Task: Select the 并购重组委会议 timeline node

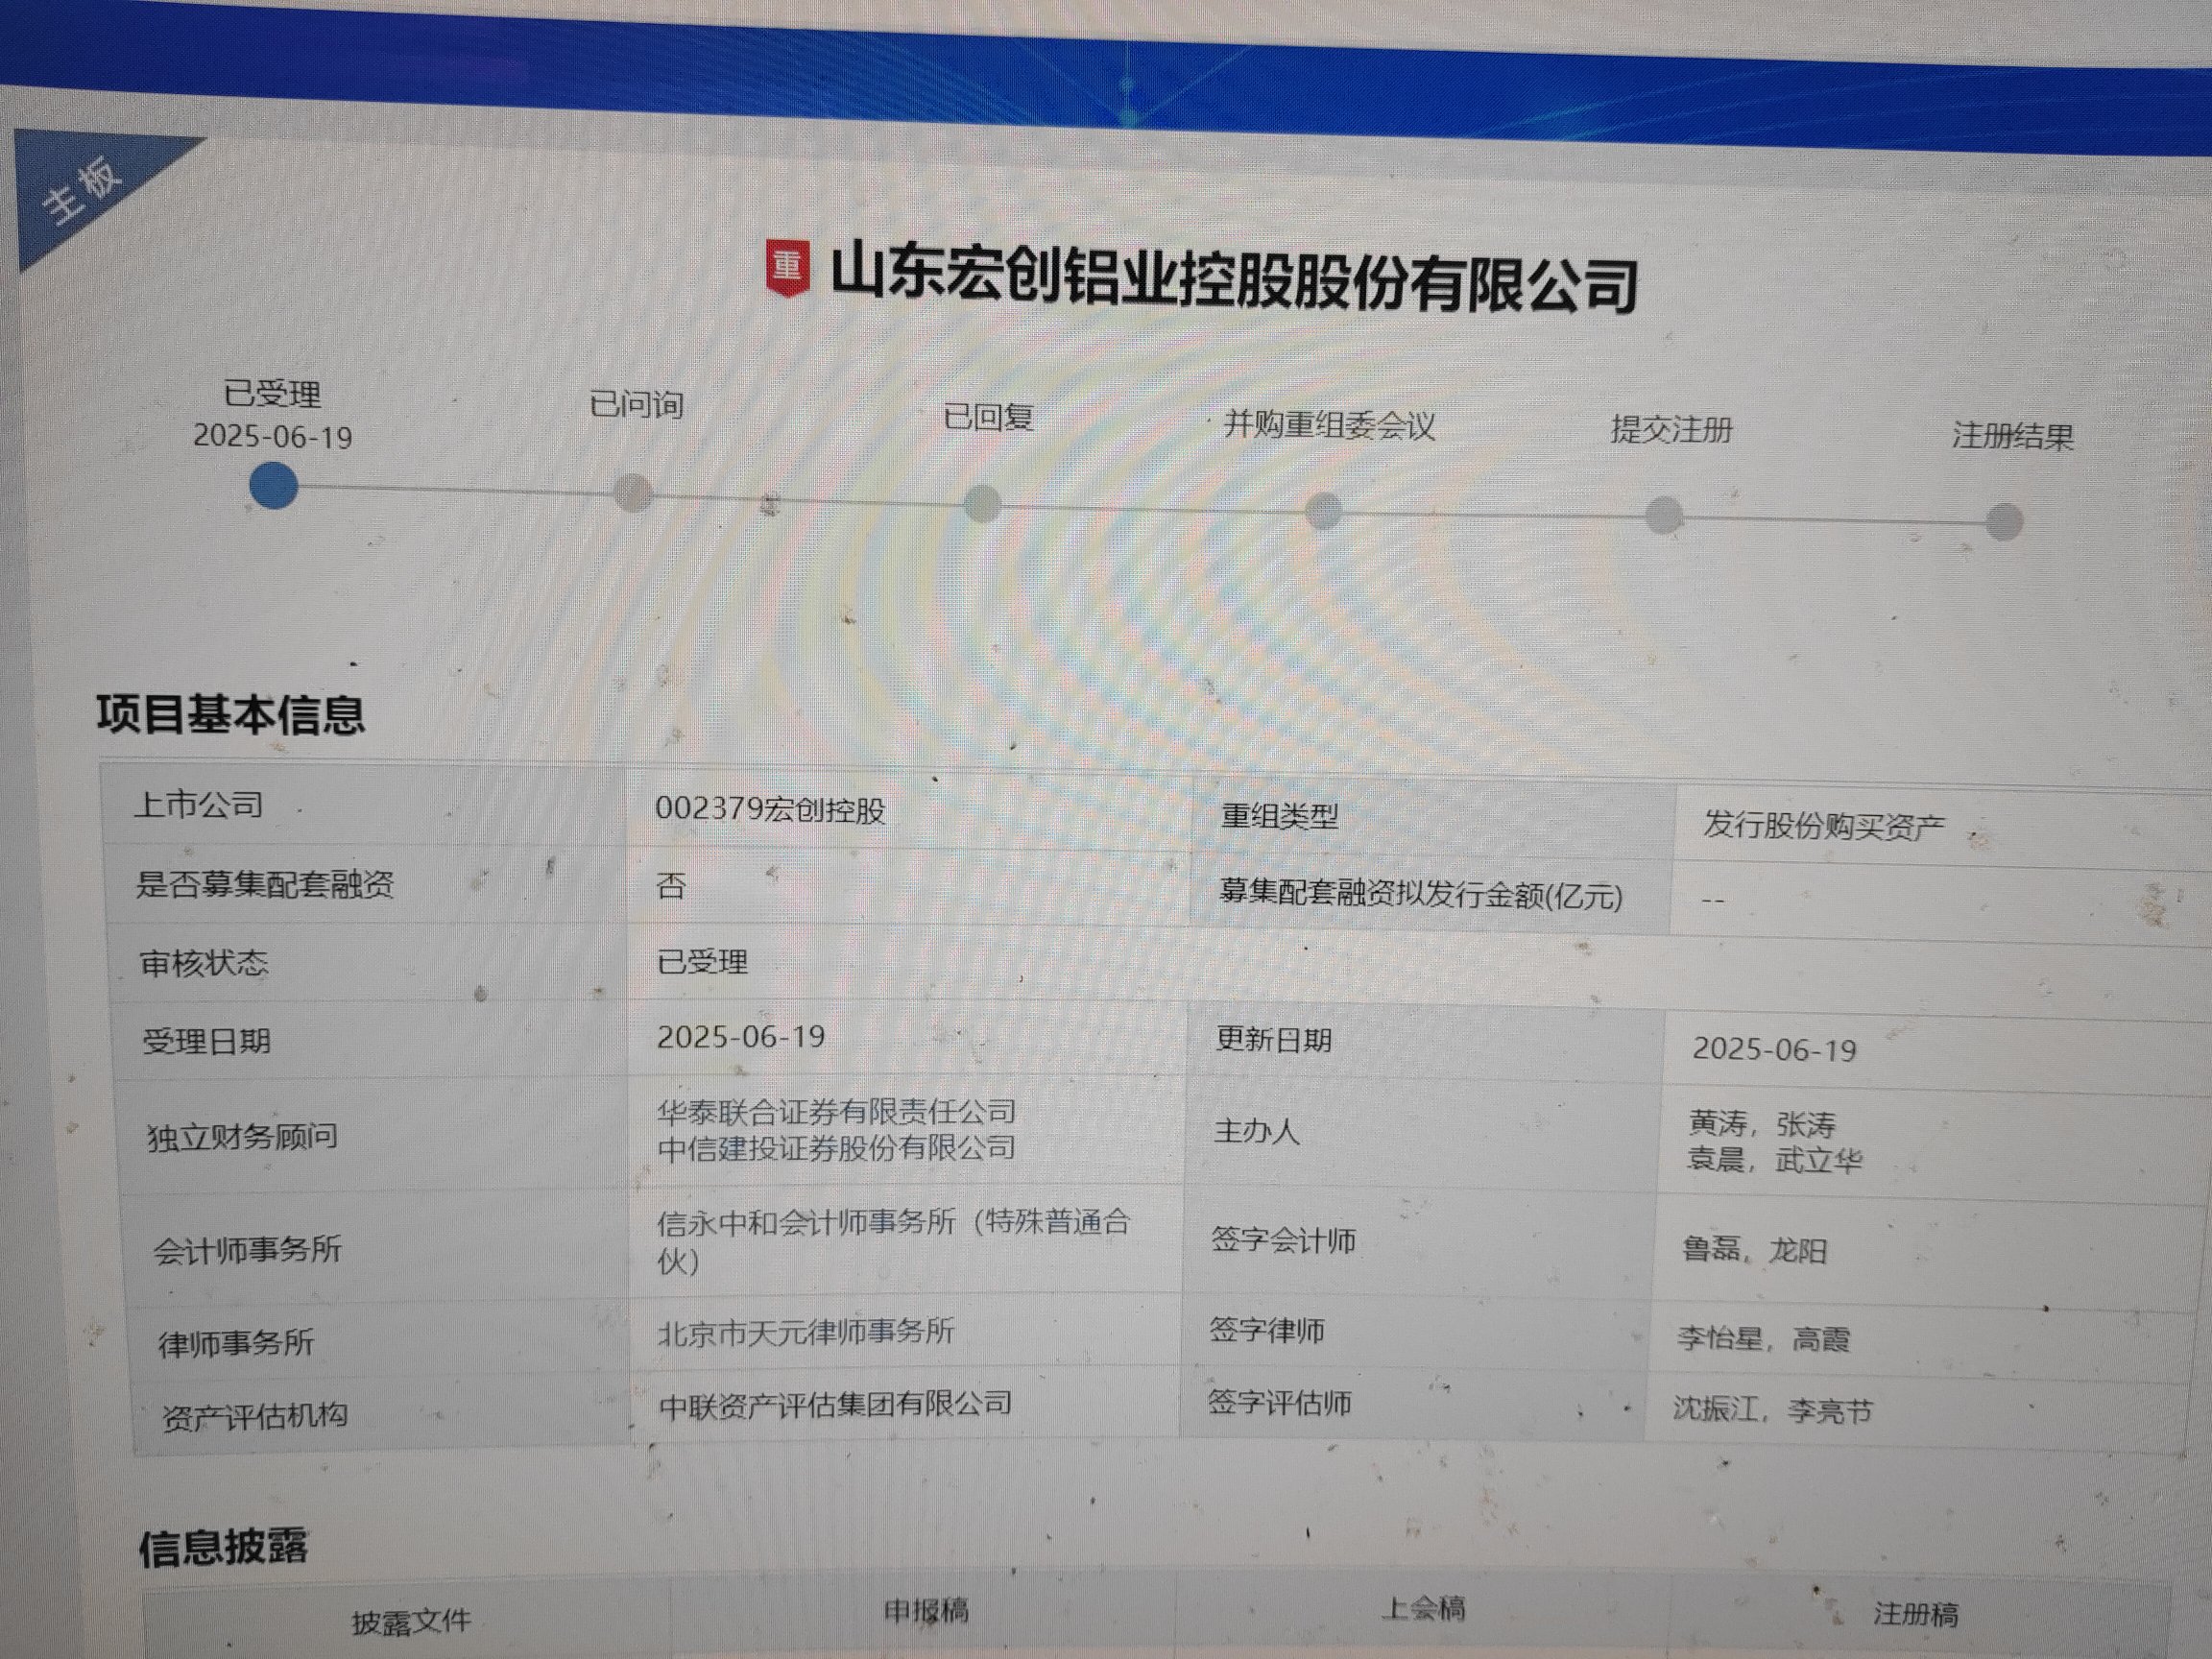Action: 1323,510
